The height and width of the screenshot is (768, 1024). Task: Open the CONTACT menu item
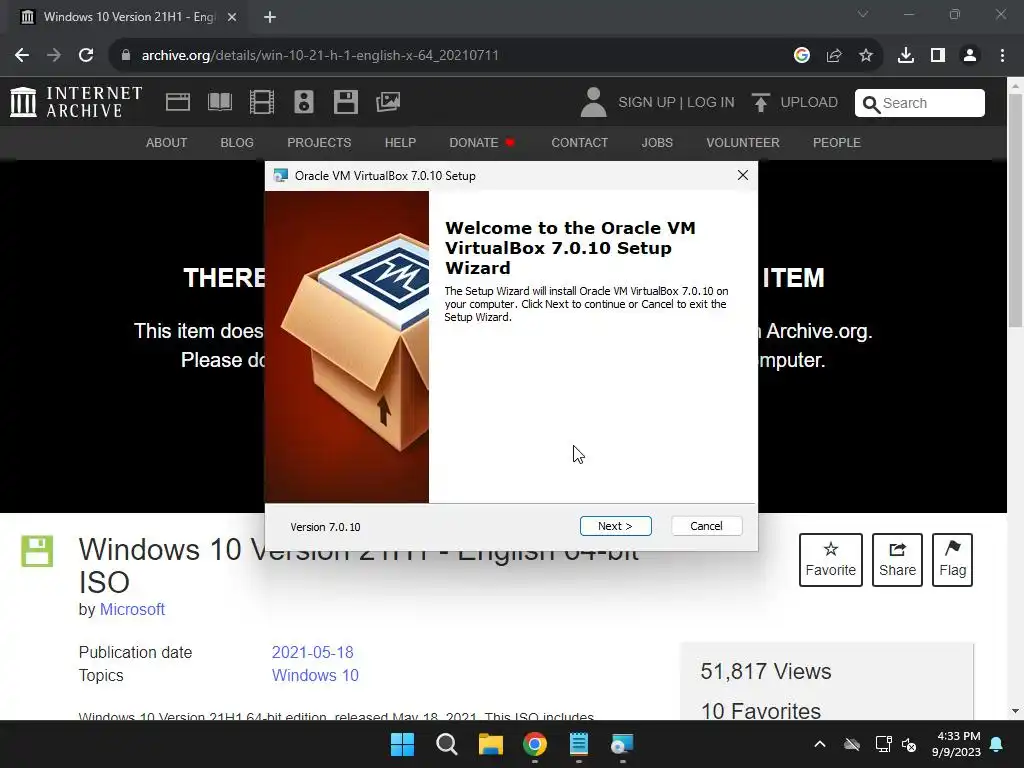[x=579, y=142]
